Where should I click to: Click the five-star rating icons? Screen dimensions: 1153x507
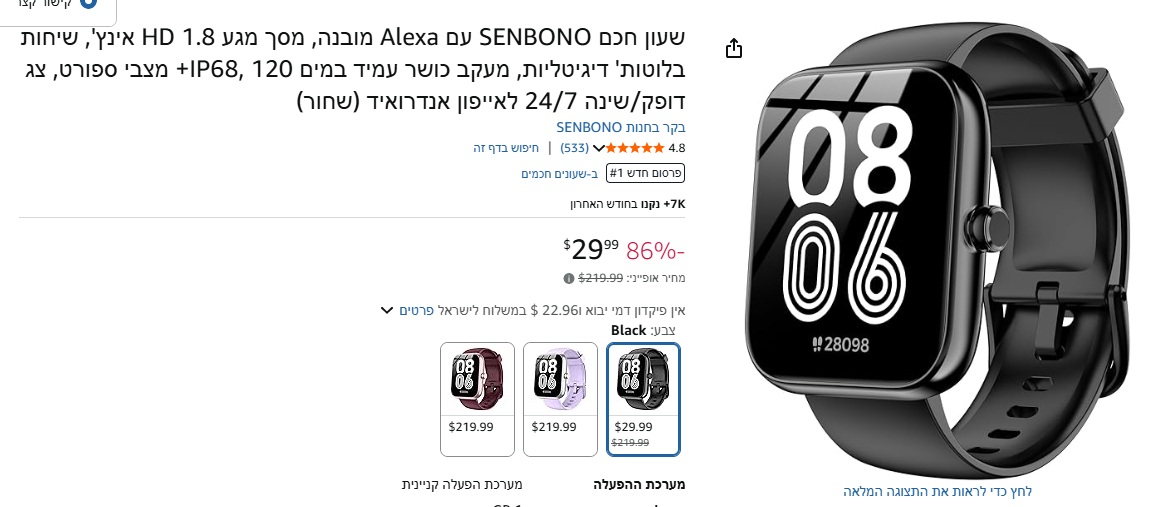634,148
